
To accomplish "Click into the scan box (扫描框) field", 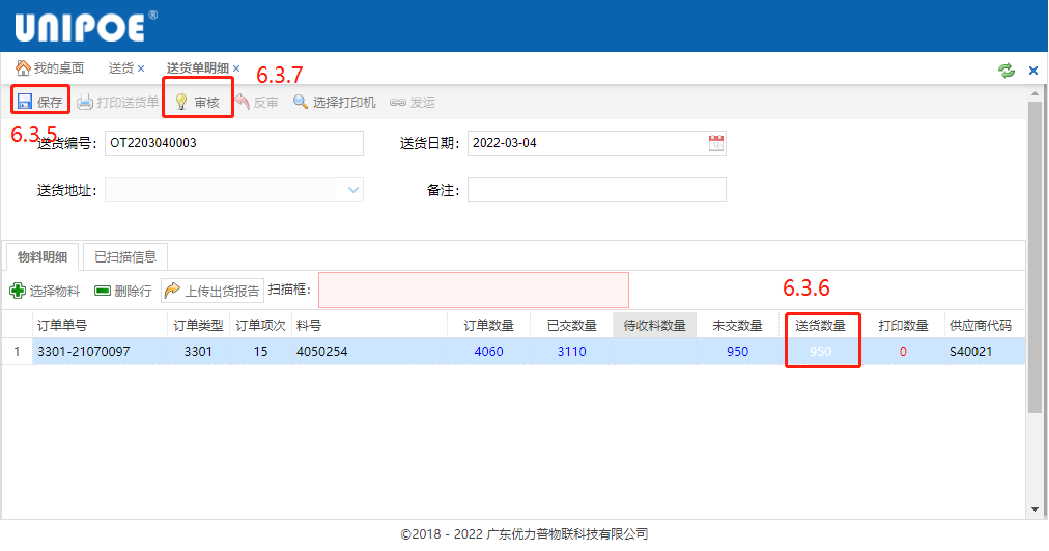I will tap(473, 290).
